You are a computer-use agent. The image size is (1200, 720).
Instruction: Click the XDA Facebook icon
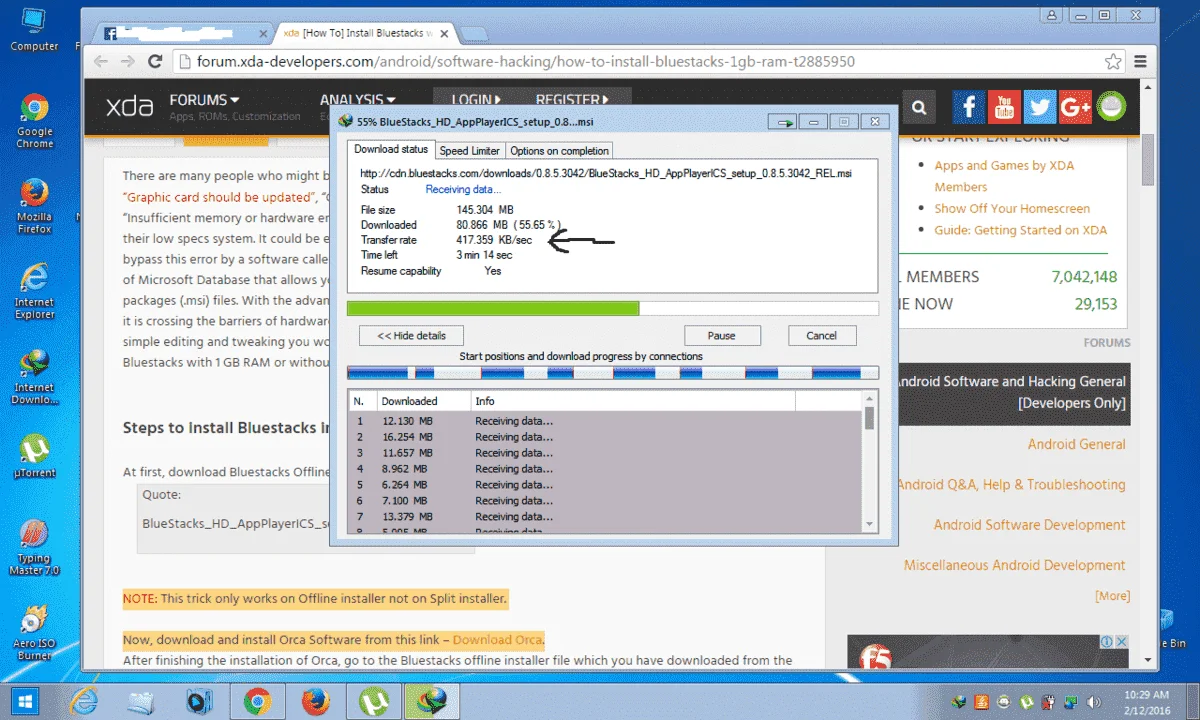968,107
